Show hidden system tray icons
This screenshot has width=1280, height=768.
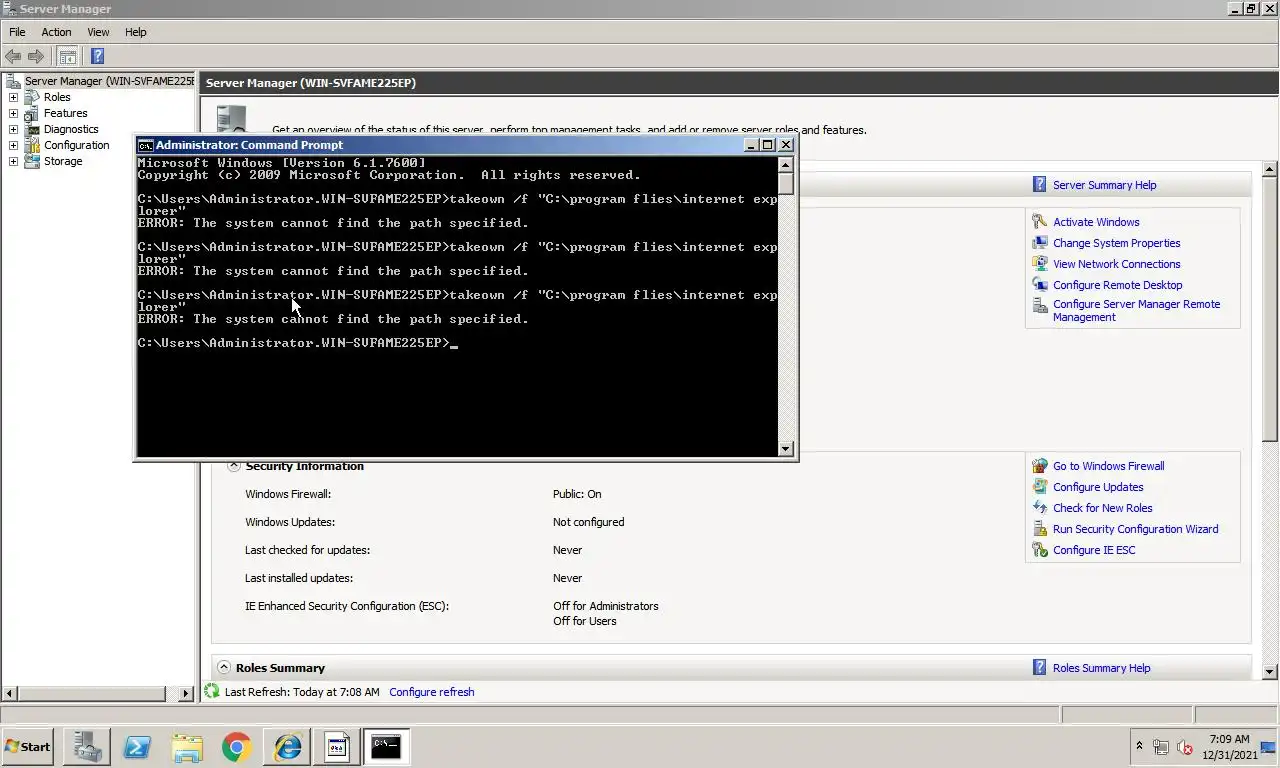click(x=1139, y=747)
